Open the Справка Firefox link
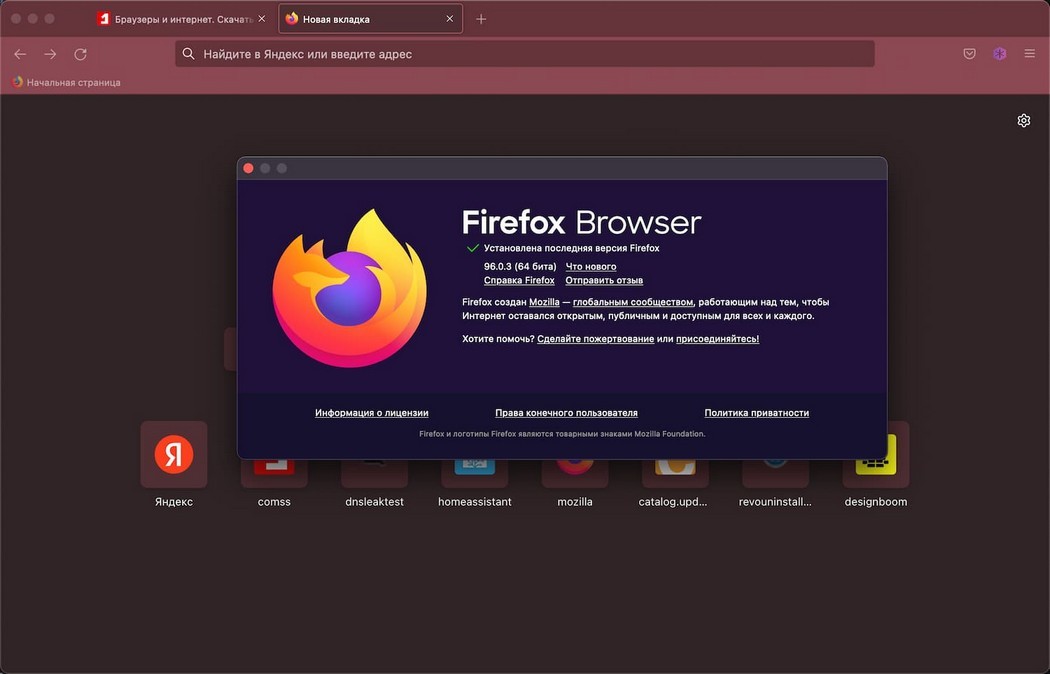Viewport: 1050px width, 674px height. point(519,280)
